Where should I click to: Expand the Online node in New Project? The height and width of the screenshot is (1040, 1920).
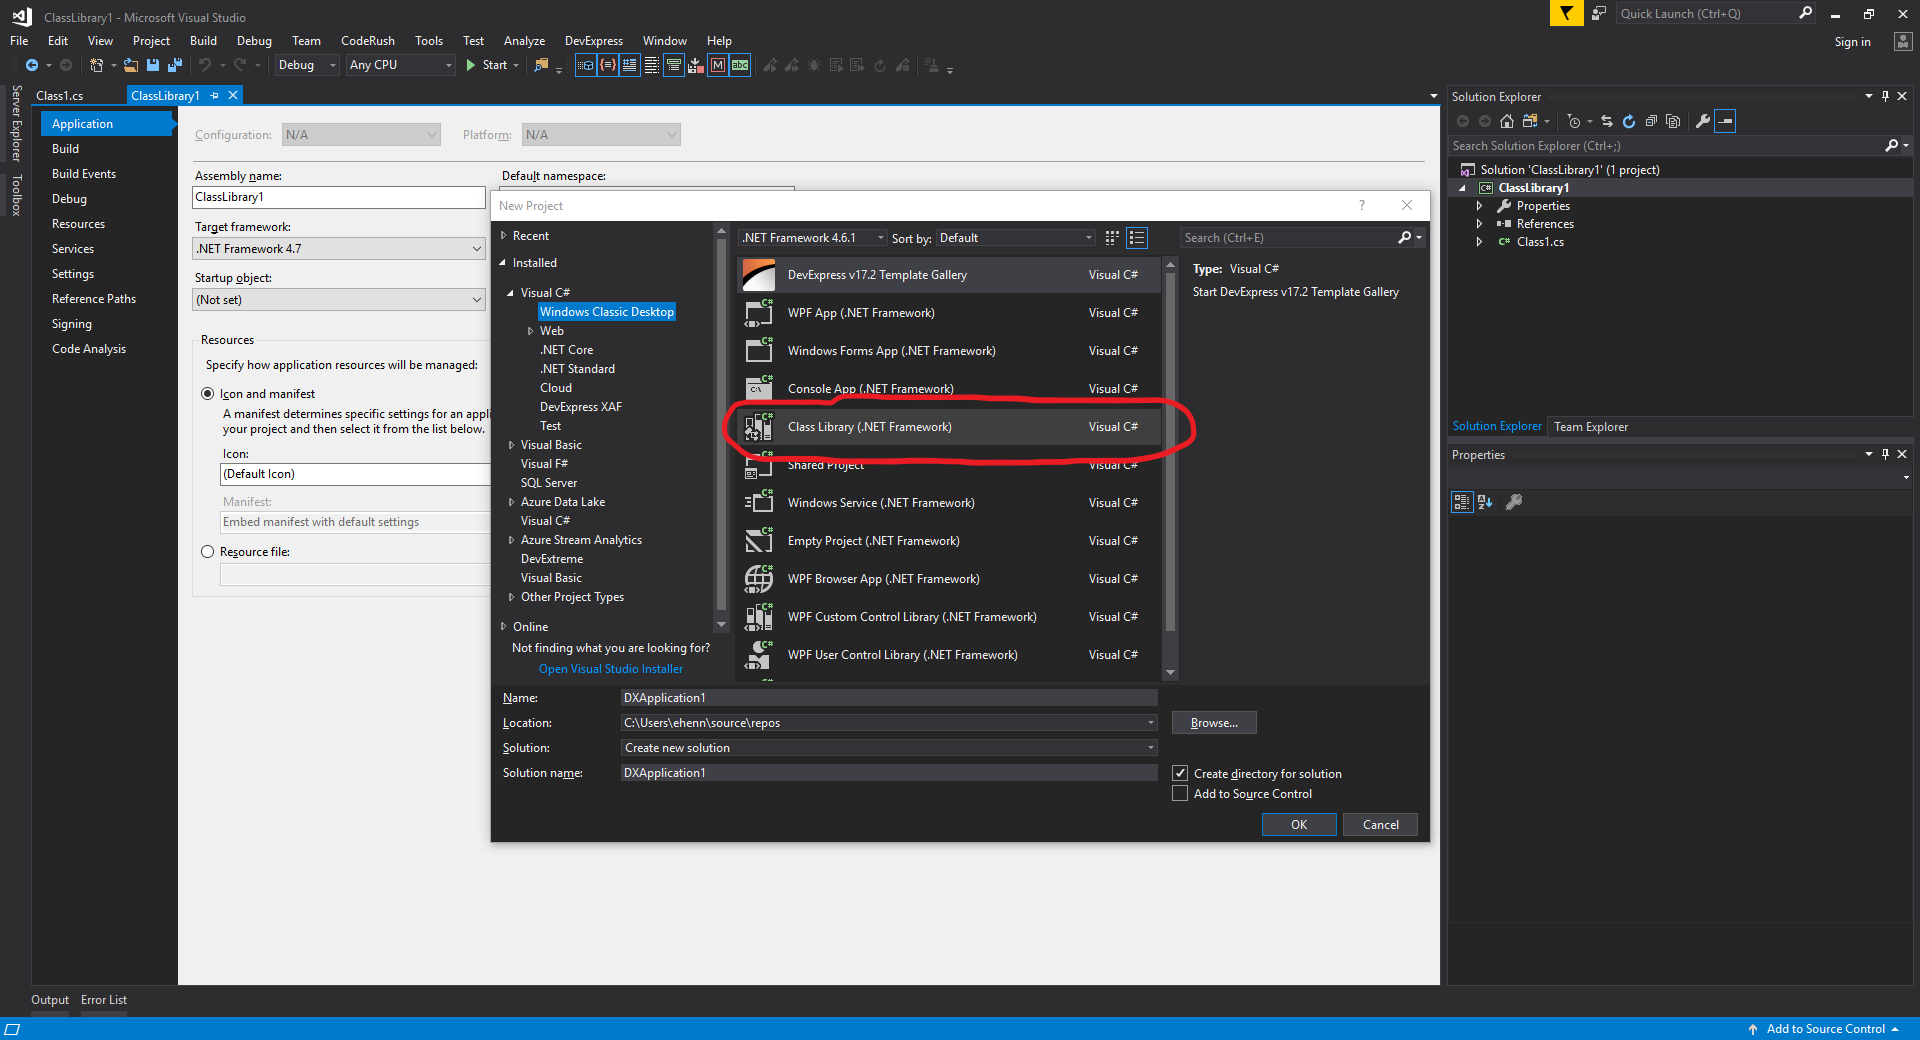coord(503,627)
